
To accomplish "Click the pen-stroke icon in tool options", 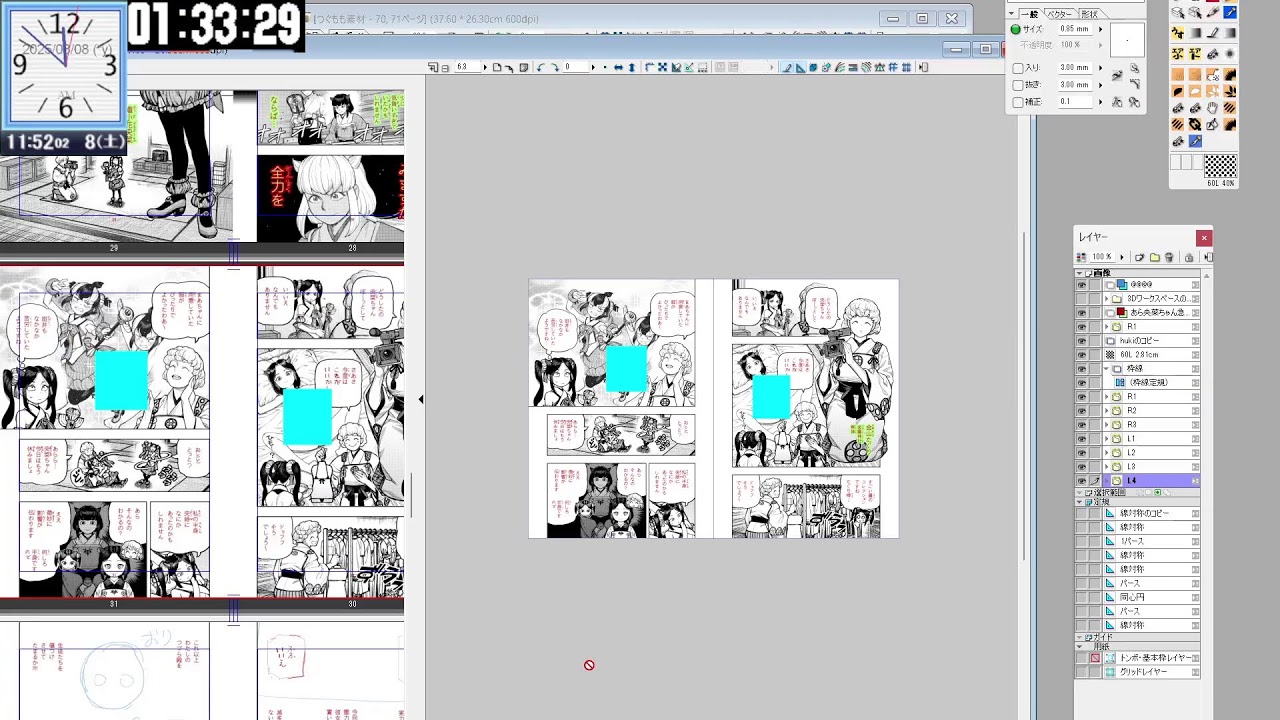I will point(1117,75).
